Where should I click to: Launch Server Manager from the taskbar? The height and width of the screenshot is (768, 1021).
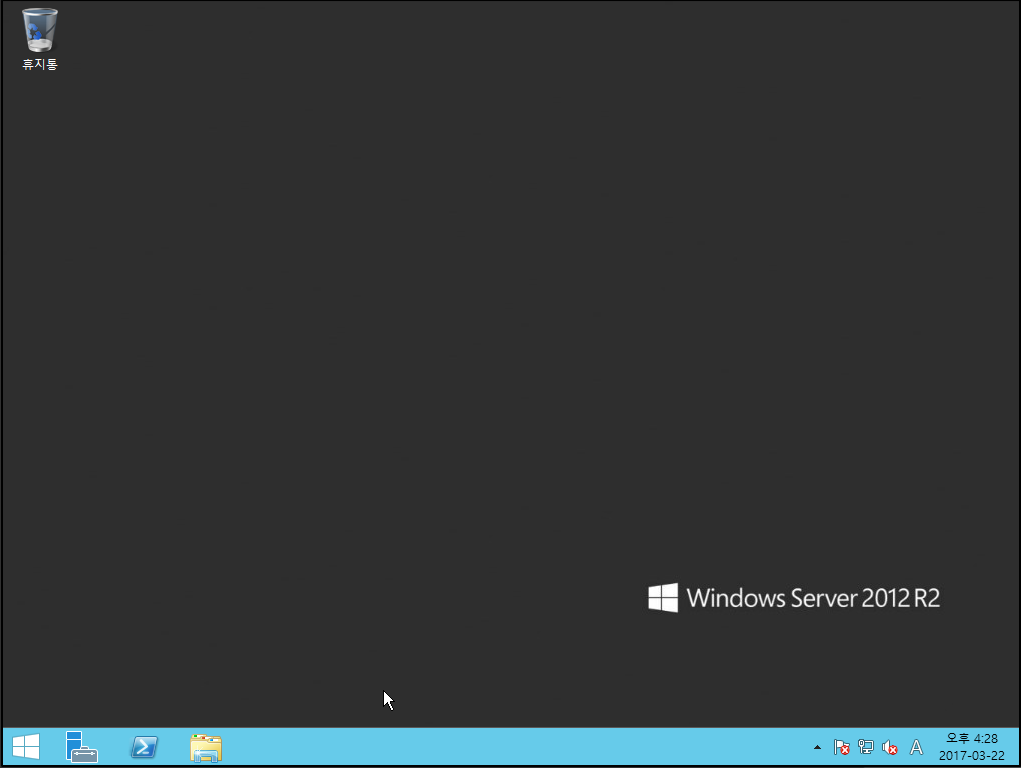[x=81, y=747]
